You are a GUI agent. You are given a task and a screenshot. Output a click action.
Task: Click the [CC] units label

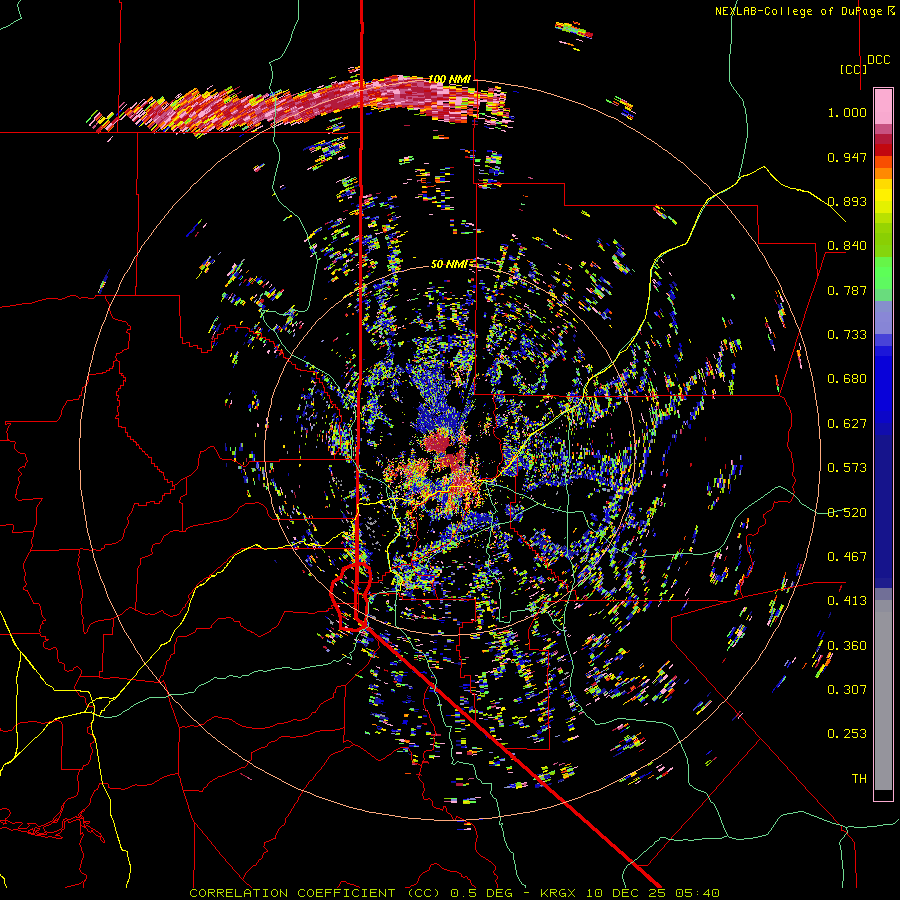coord(854,69)
